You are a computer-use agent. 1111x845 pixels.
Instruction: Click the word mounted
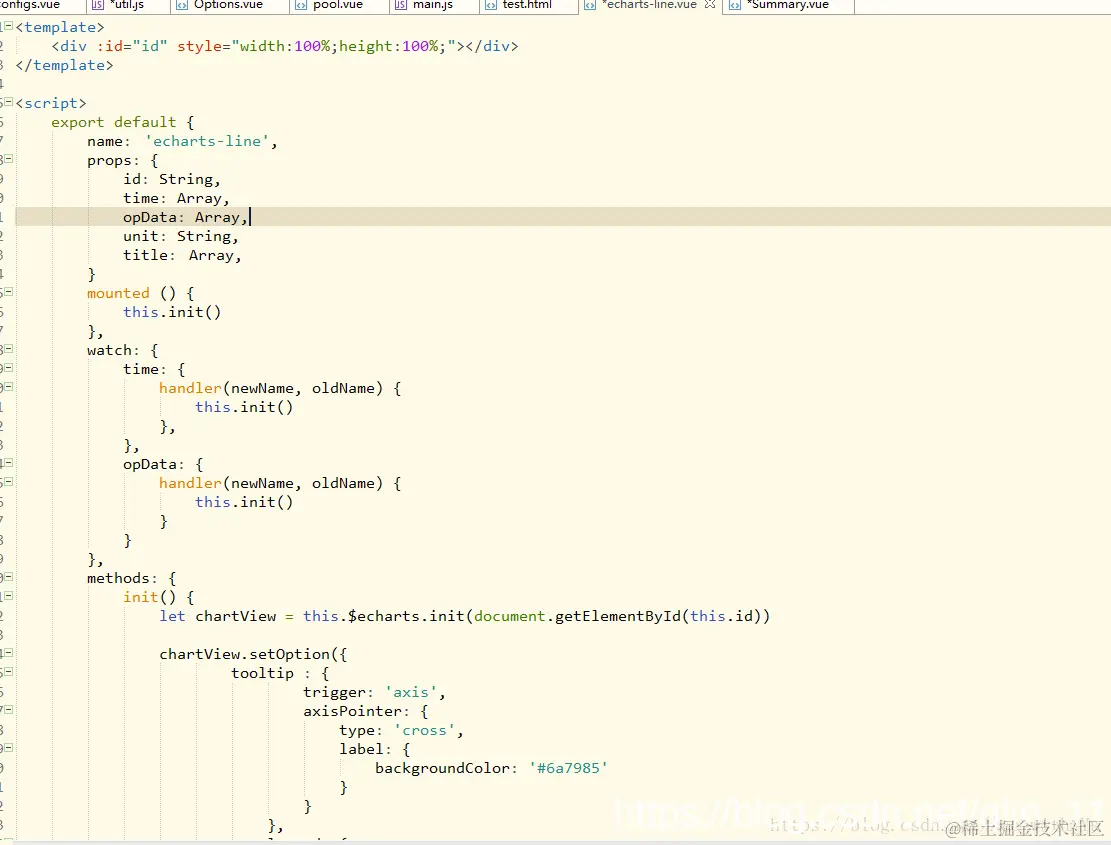coord(118,293)
